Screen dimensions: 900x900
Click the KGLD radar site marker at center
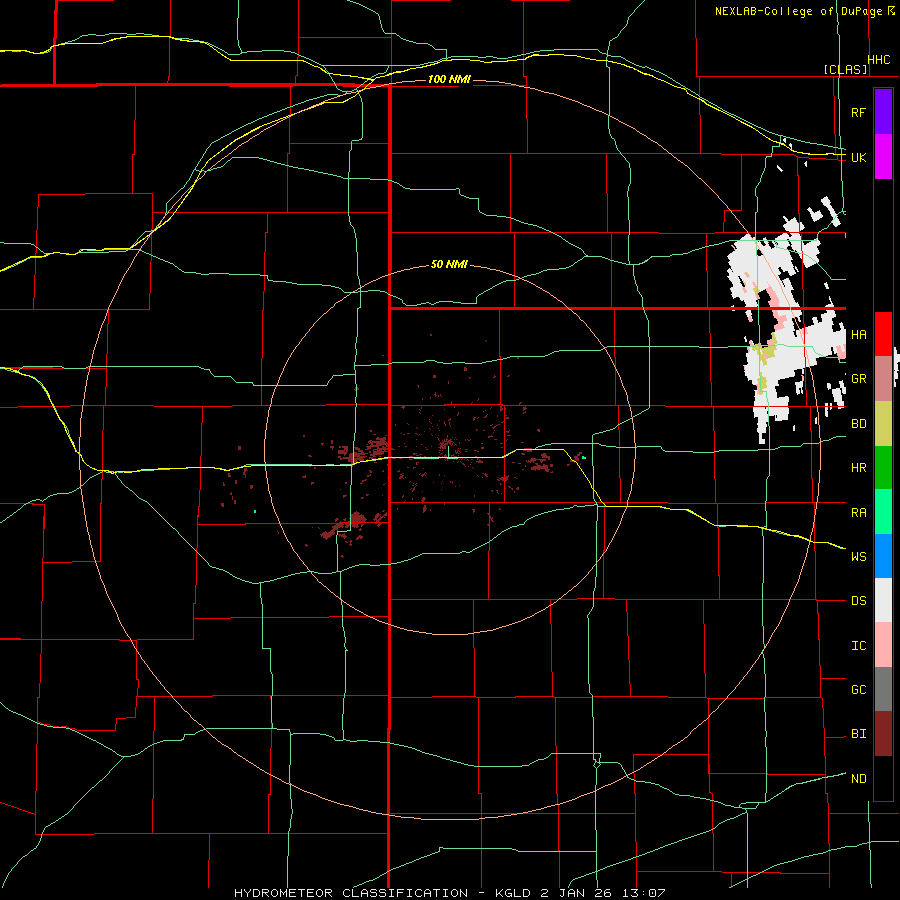tap(448, 452)
